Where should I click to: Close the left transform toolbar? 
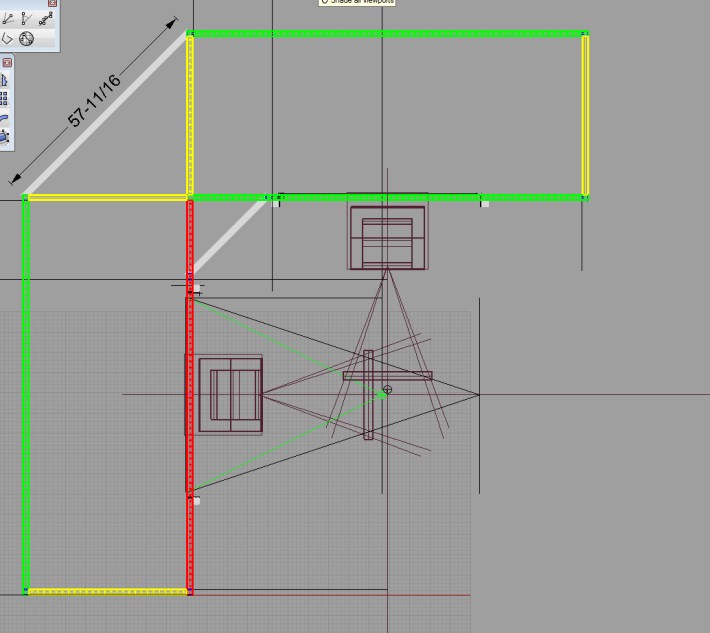pyautogui.click(x=6, y=62)
